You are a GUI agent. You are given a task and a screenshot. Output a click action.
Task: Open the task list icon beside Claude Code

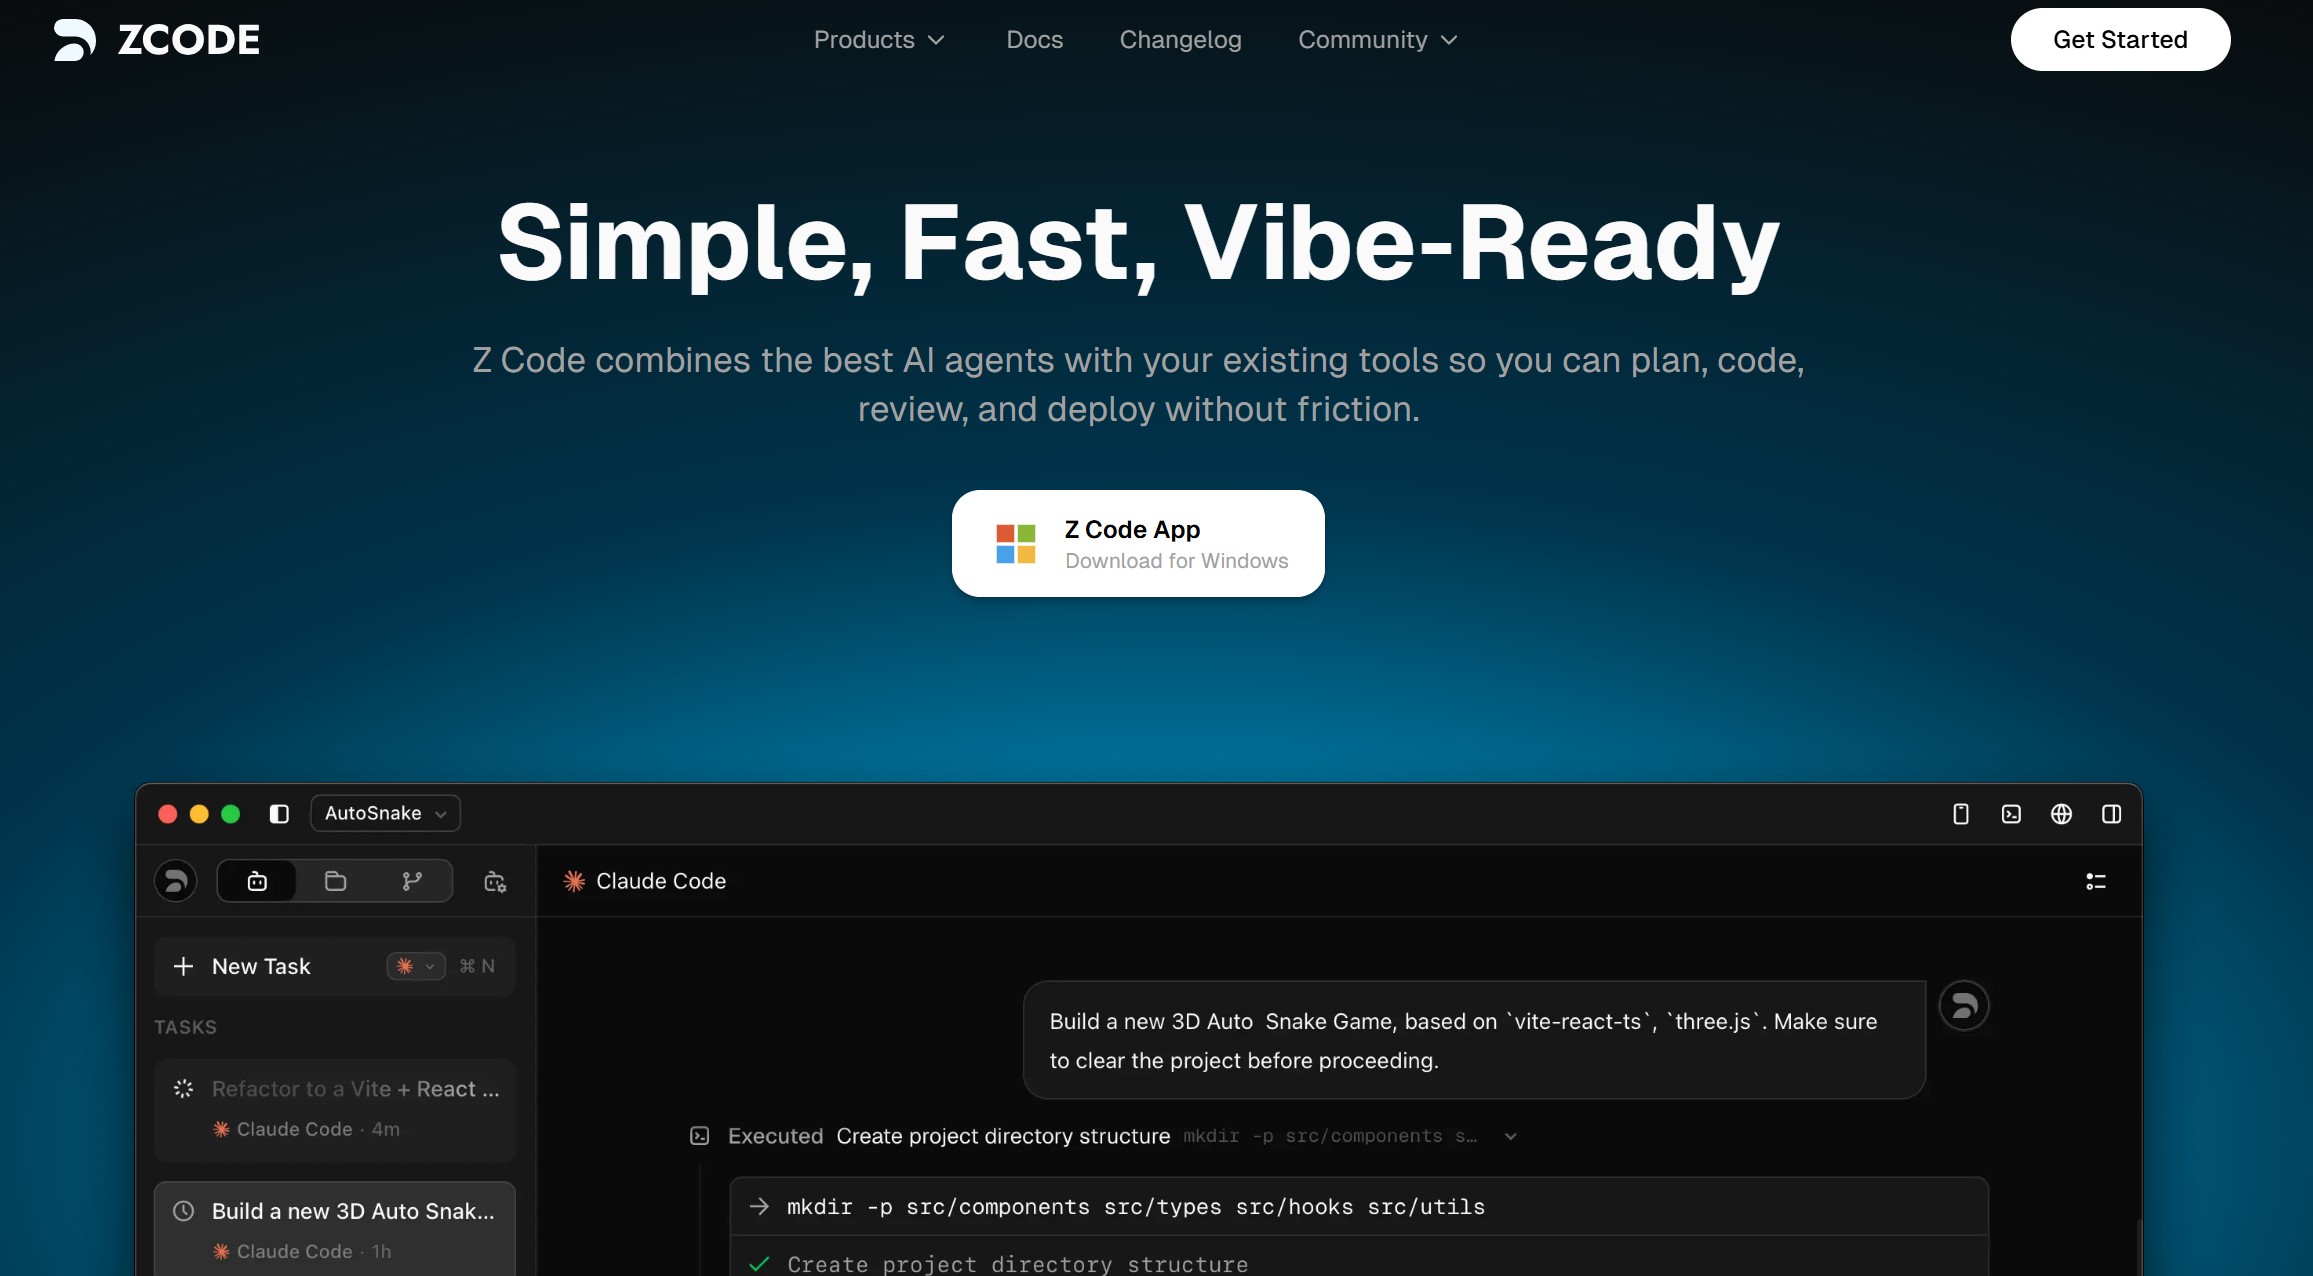point(2096,881)
